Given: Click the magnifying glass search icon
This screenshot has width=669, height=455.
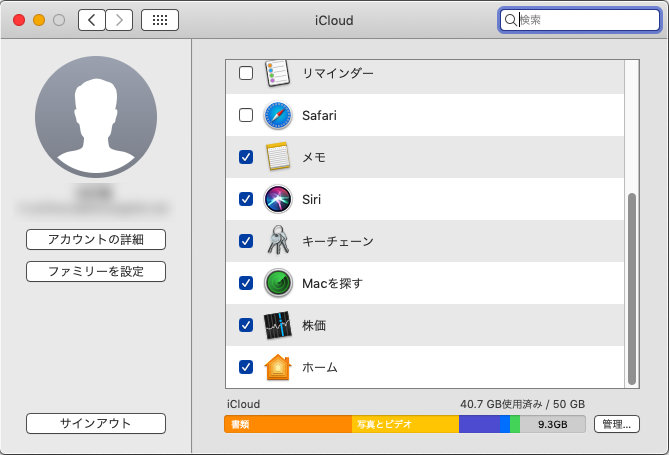Looking at the screenshot, I should (510, 20).
